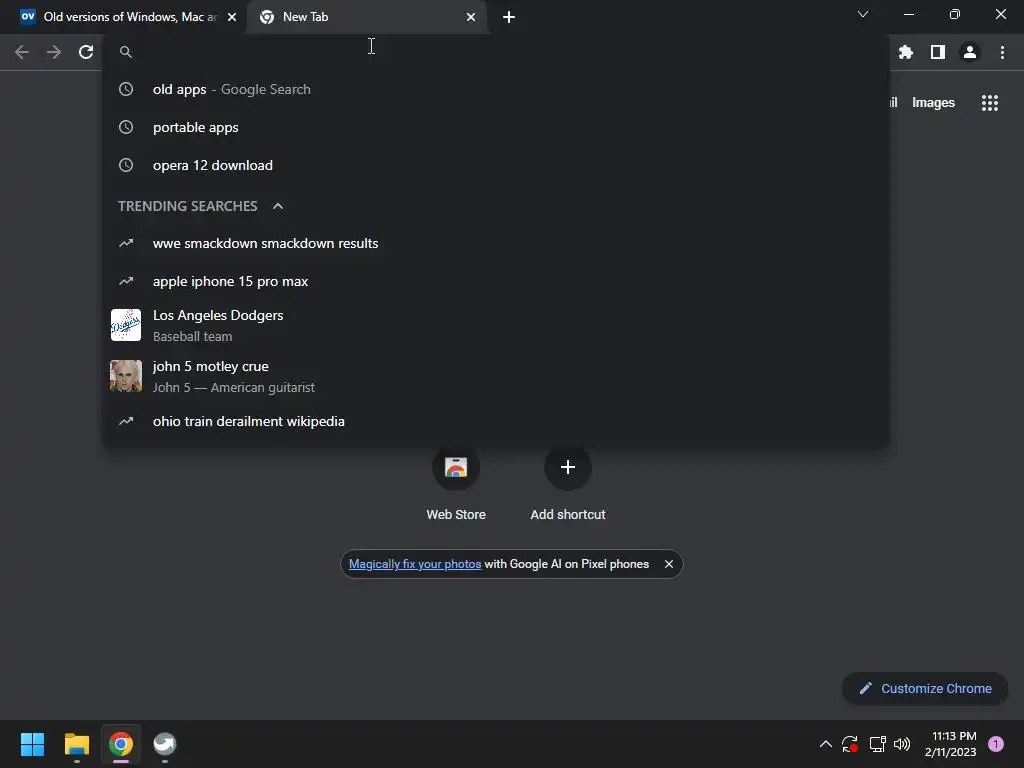1024x768 pixels.
Task: Toggle the side panel icon
Action: pos(938,52)
